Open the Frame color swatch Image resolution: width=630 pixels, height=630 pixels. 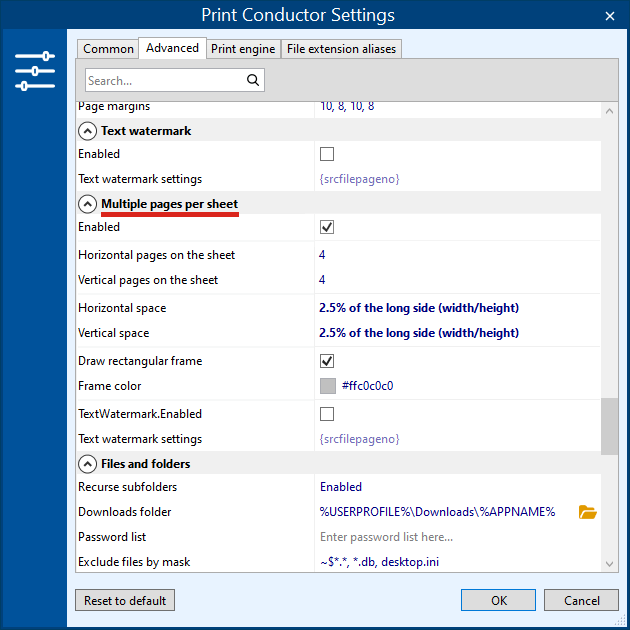tap(328, 386)
